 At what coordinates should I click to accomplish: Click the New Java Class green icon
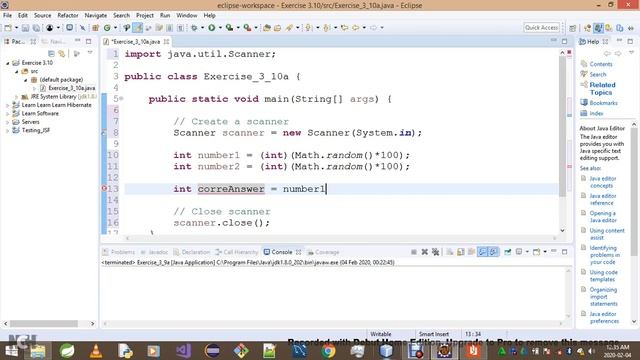107,28
